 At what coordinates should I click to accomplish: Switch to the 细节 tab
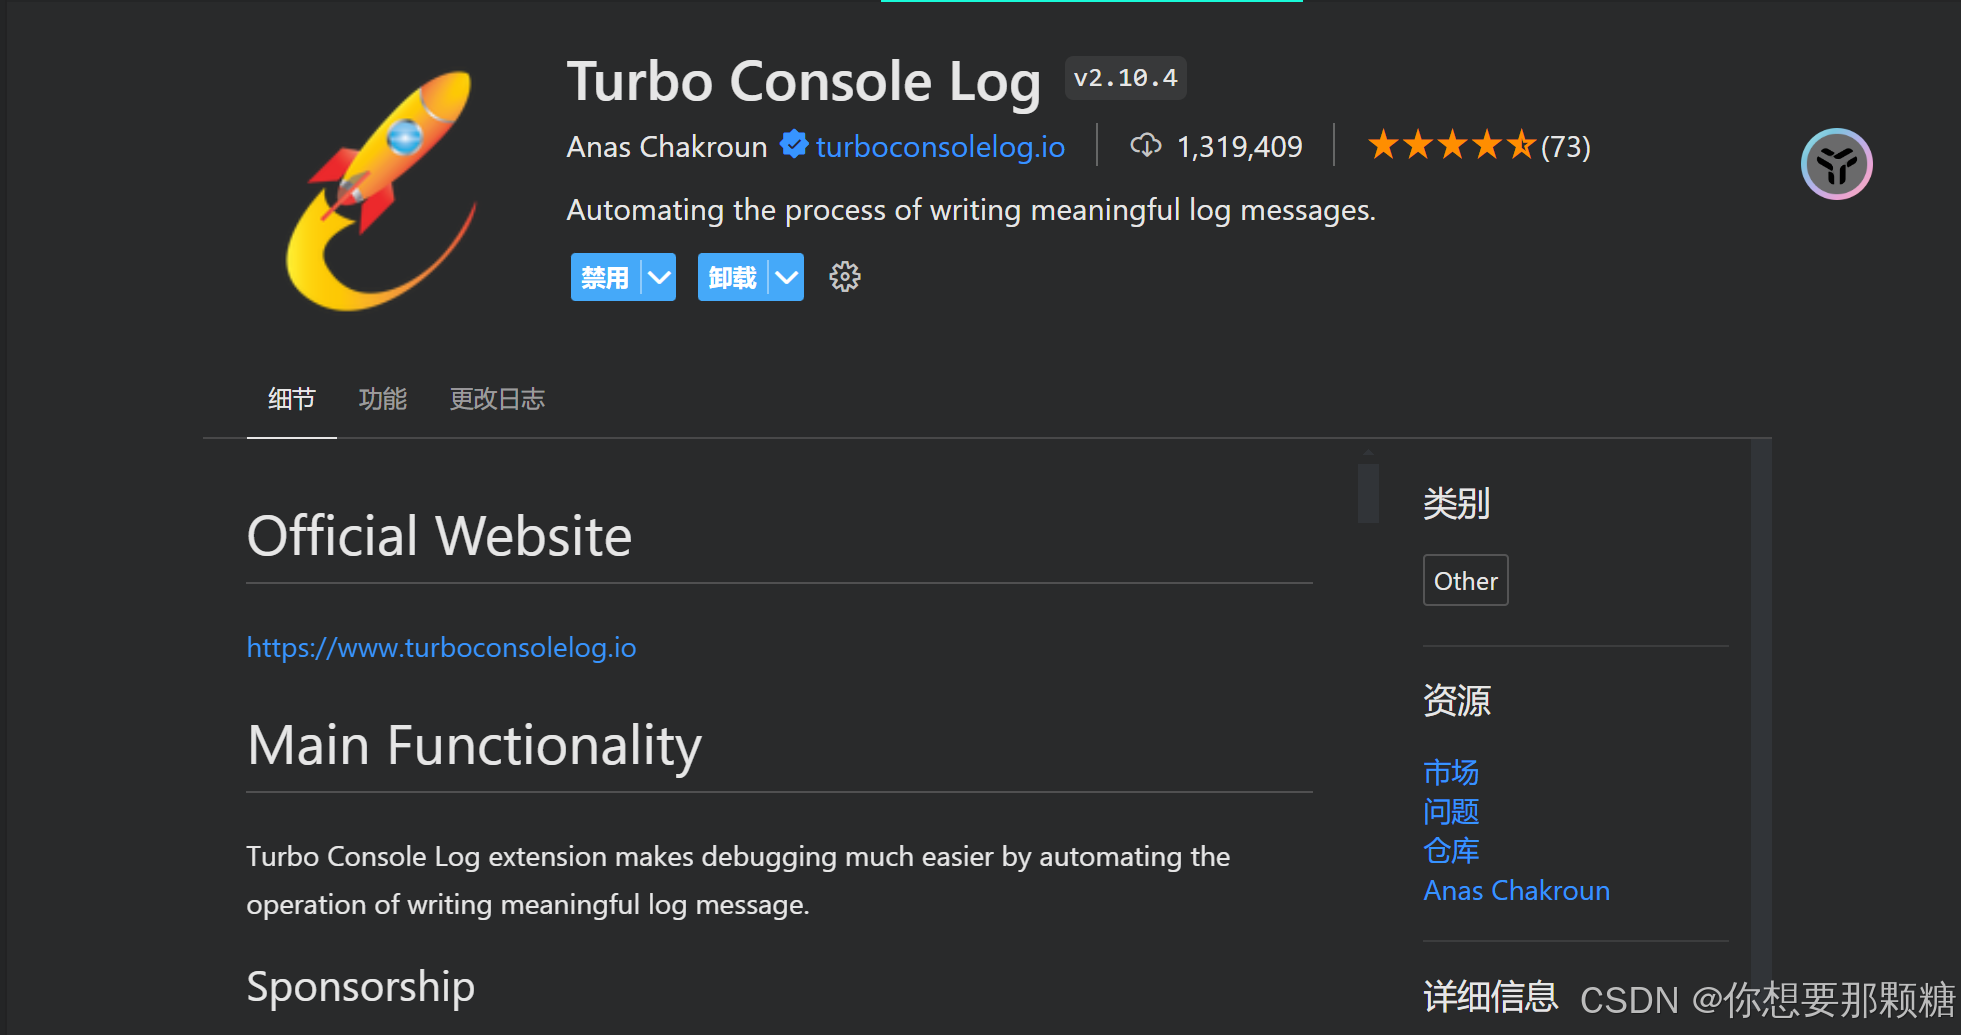click(291, 399)
